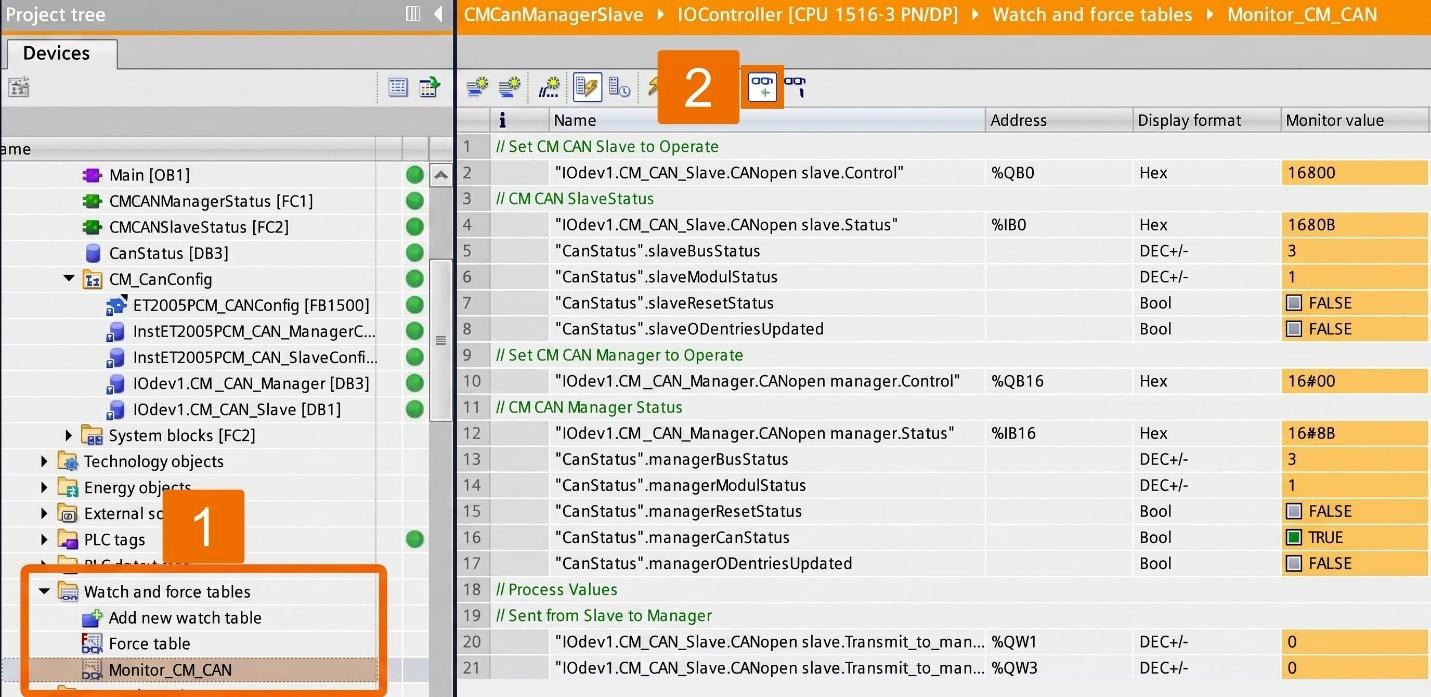Click the "CanStatus".managerModulStatus name cell
Viewport: 1431px width, 697px height.
tap(767, 485)
